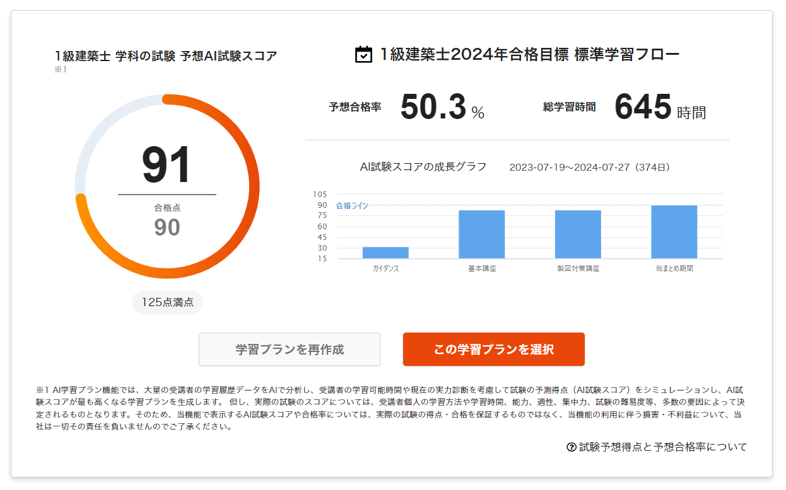The height and width of the screenshot is (490, 786).
Task: Click the third blue bar in the growth chart
Action: click(x=578, y=234)
